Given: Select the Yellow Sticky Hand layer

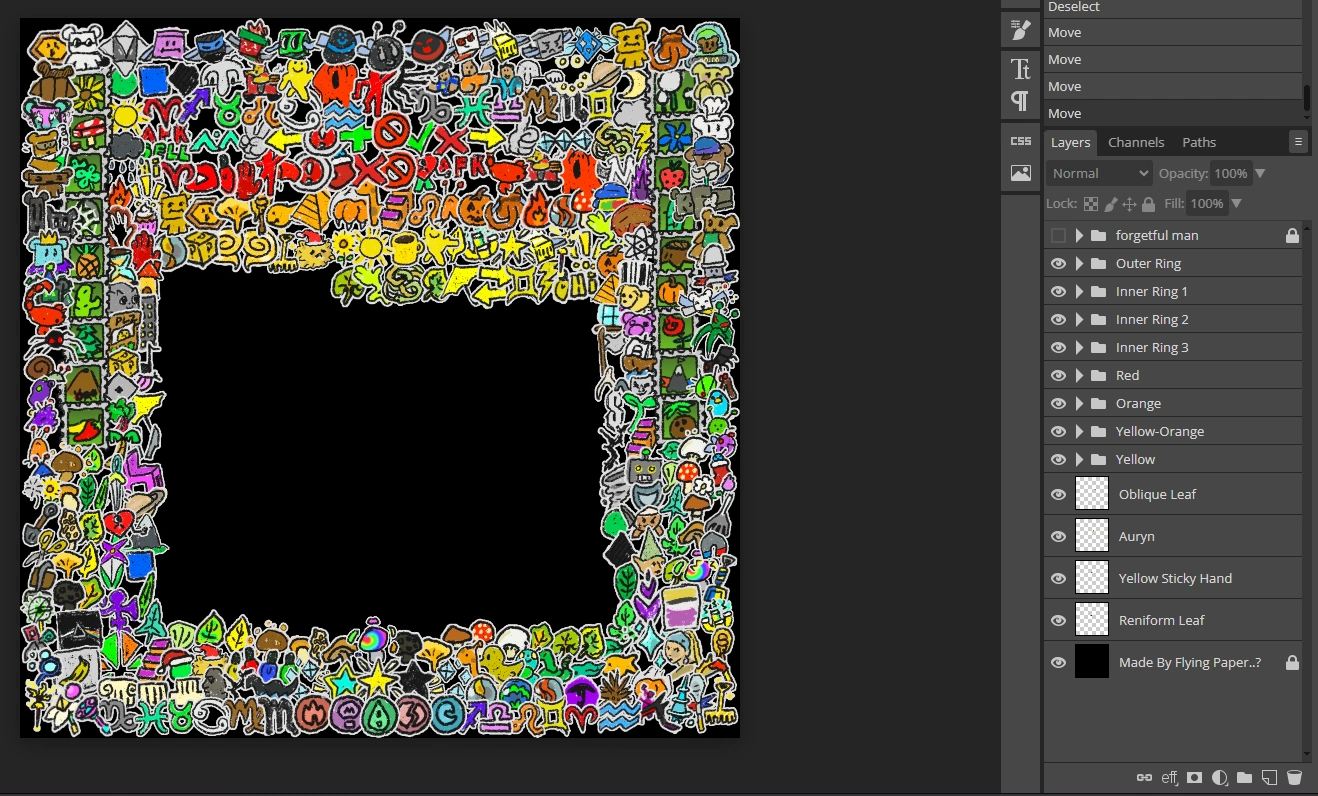Looking at the screenshot, I should tap(1175, 578).
